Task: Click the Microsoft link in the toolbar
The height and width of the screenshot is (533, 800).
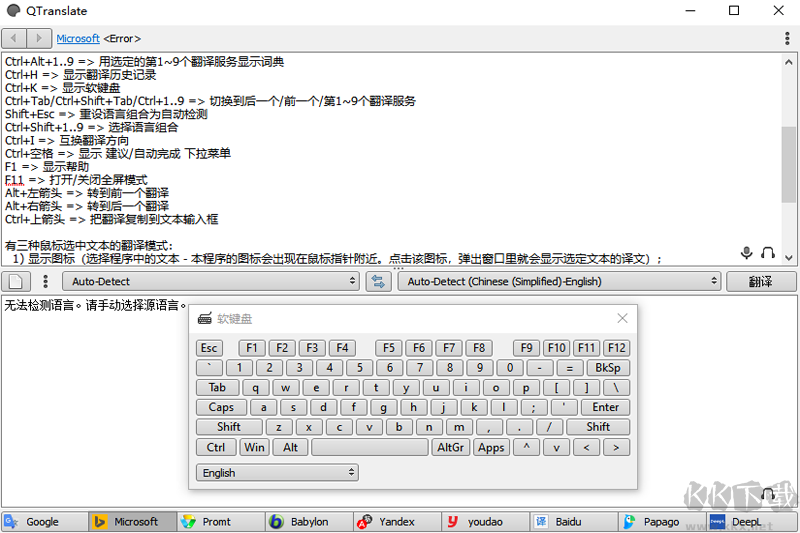Action: tap(77, 38)
